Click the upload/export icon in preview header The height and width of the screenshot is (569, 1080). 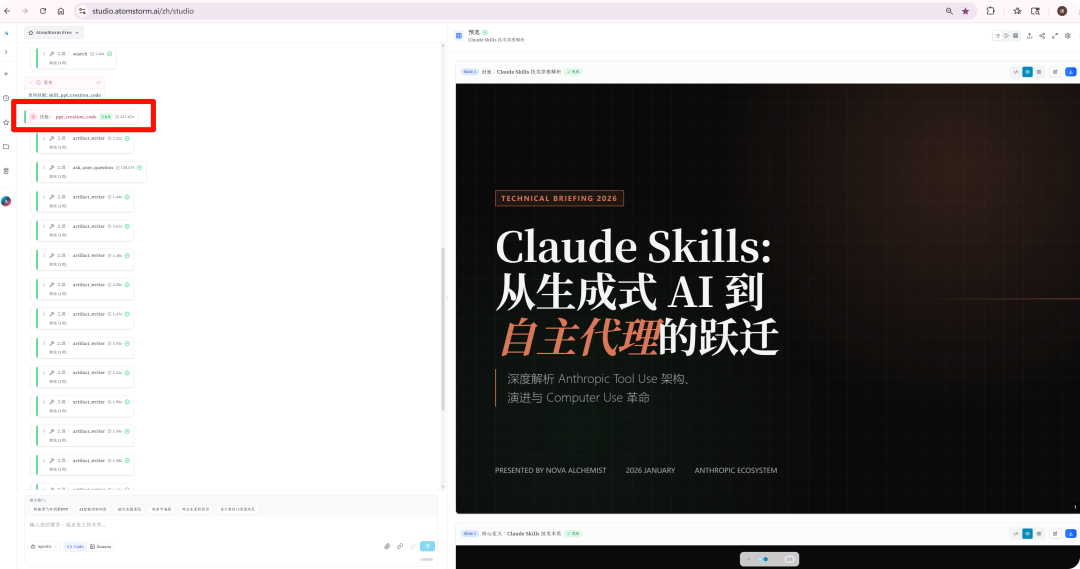(1029, 36)
